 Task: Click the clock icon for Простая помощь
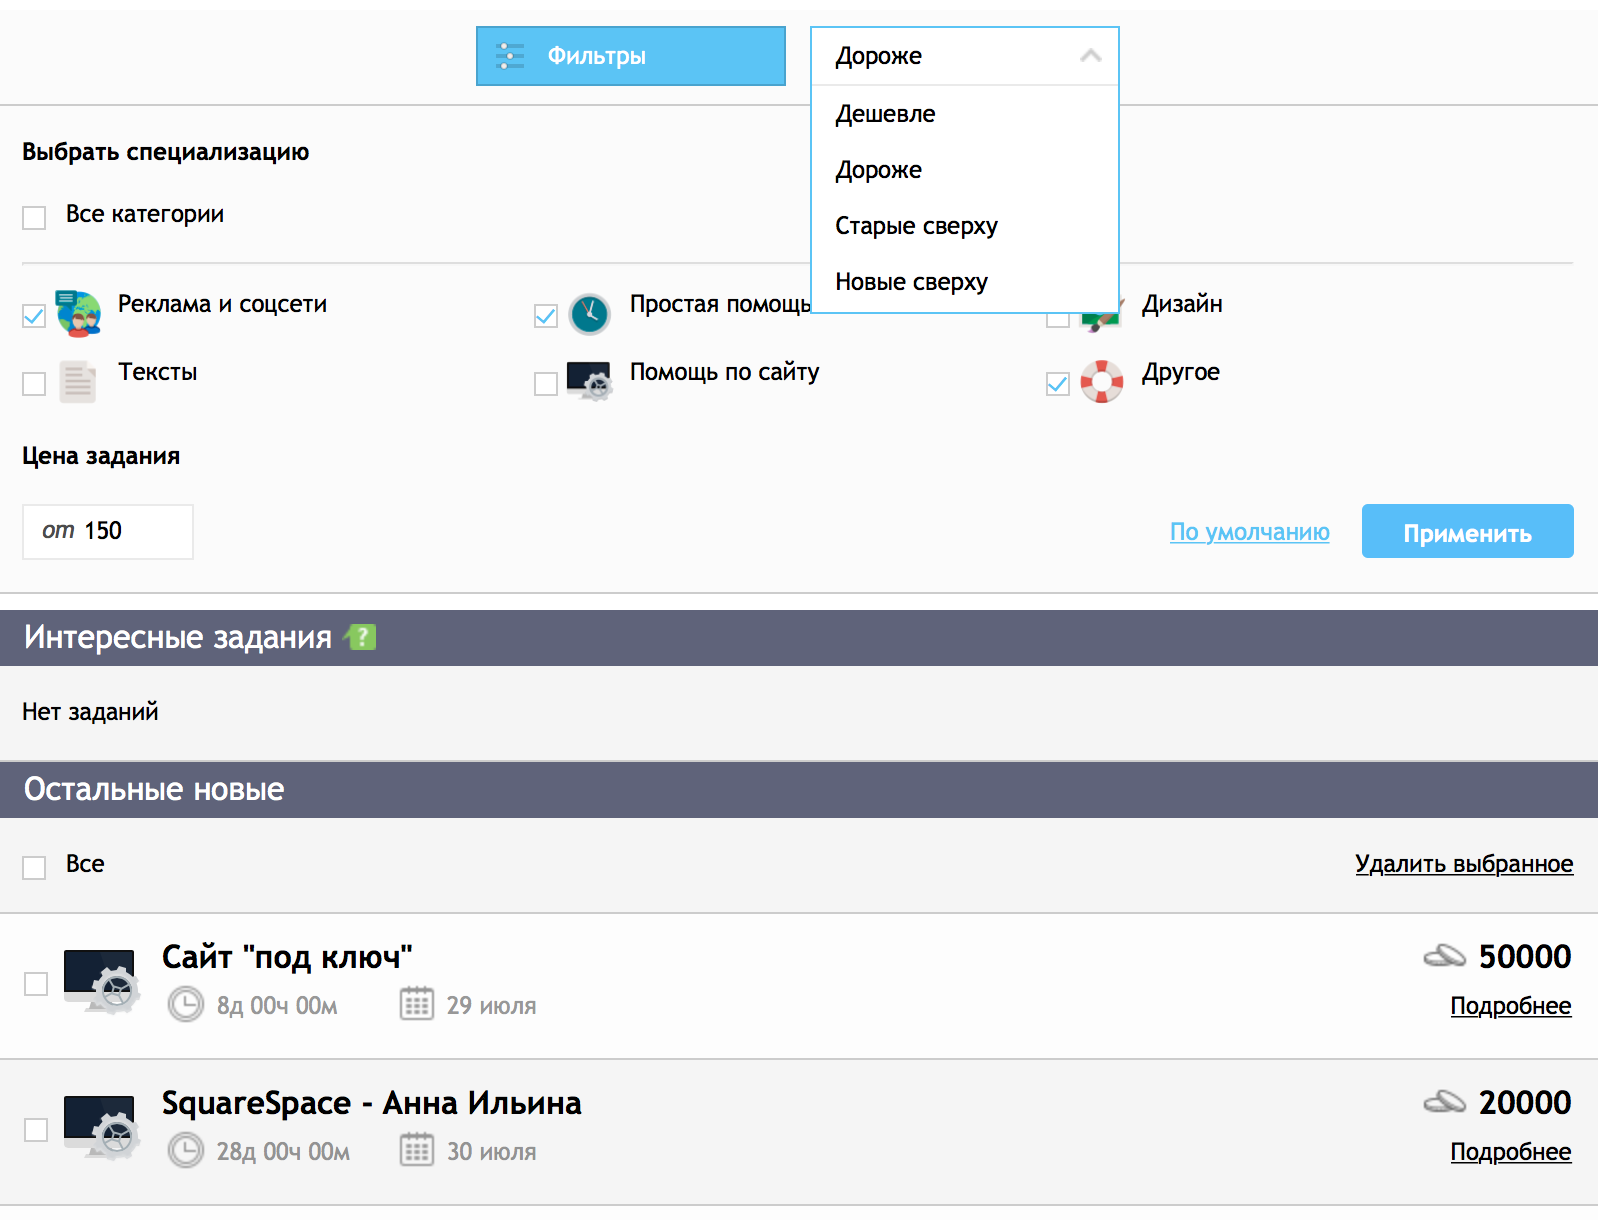click(x=589, y=314)
